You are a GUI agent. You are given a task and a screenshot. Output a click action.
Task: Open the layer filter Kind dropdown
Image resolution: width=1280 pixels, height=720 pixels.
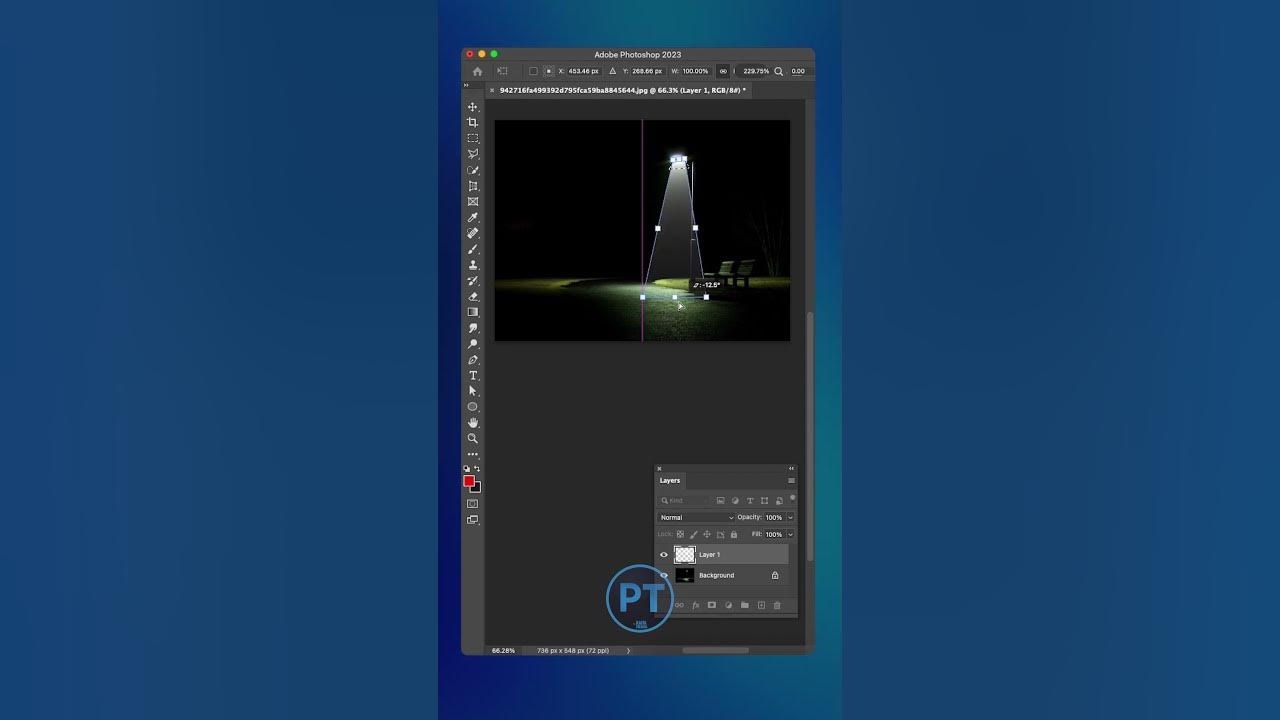coord(684,500)
